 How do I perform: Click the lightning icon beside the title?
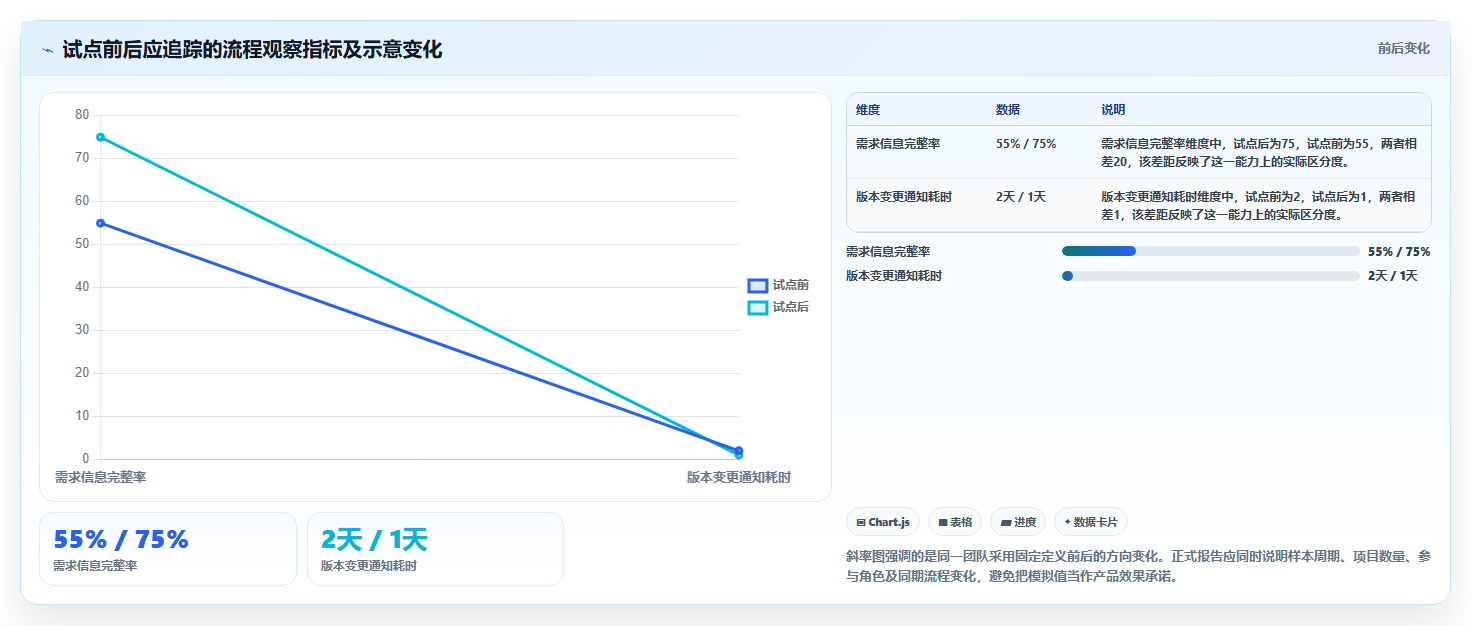click(47, 50)
